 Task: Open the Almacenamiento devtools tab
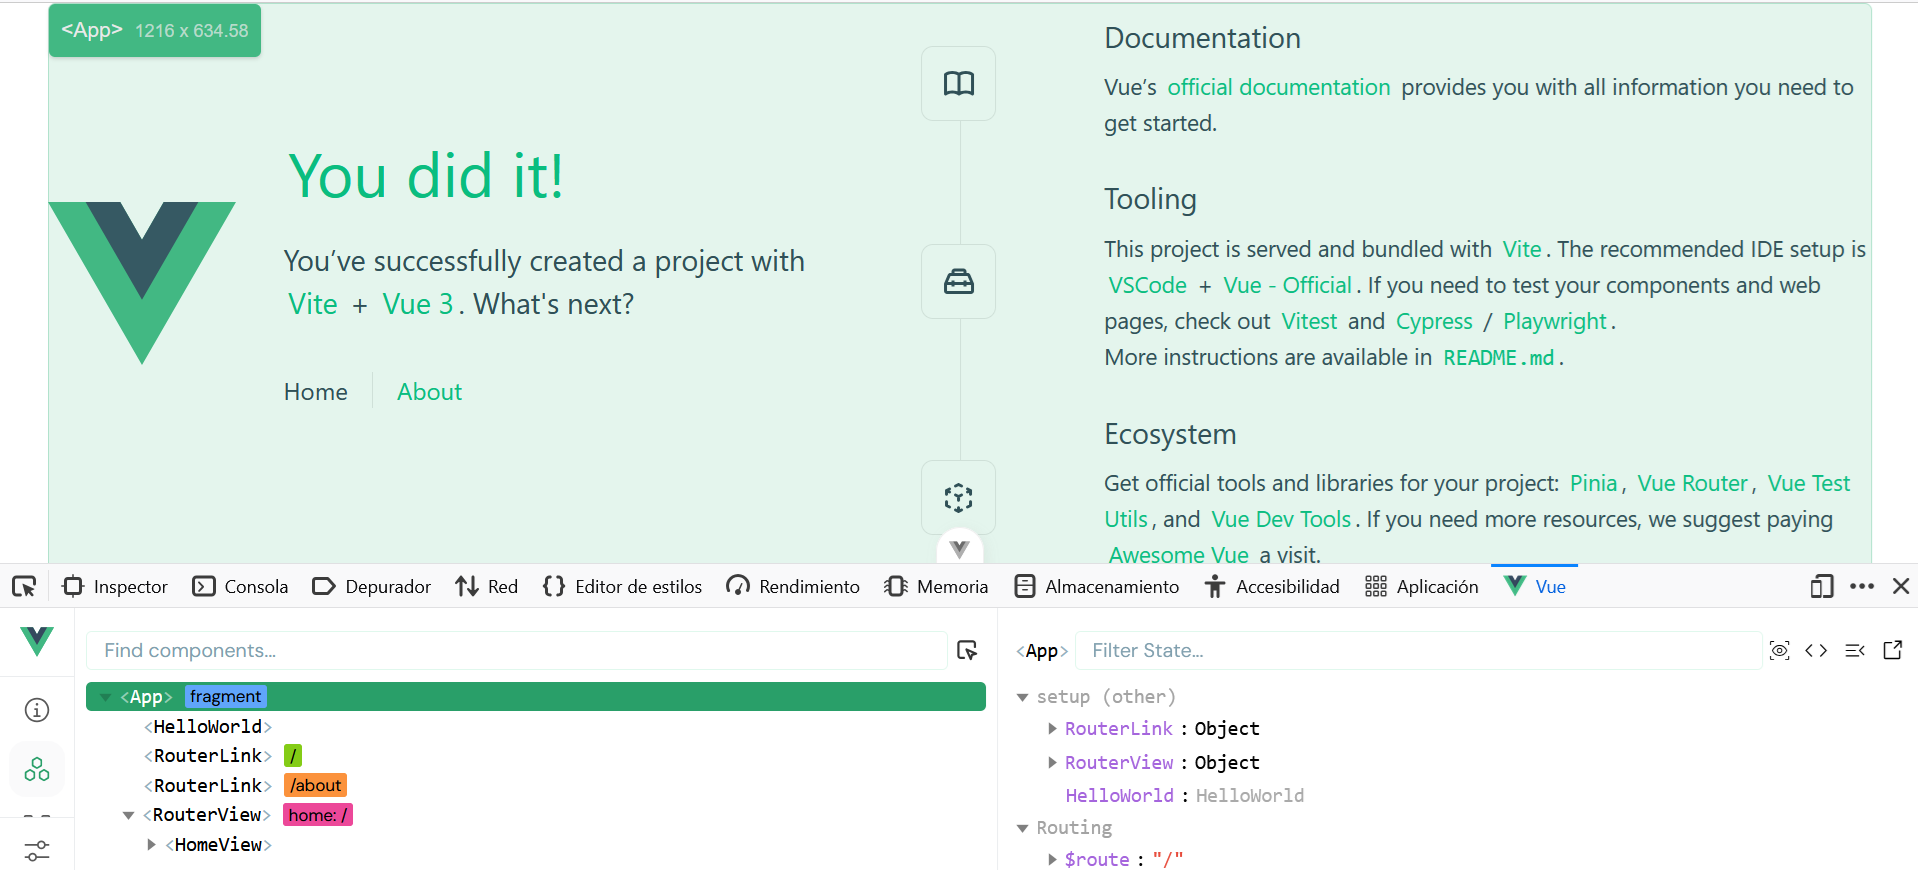[1097, 587]
